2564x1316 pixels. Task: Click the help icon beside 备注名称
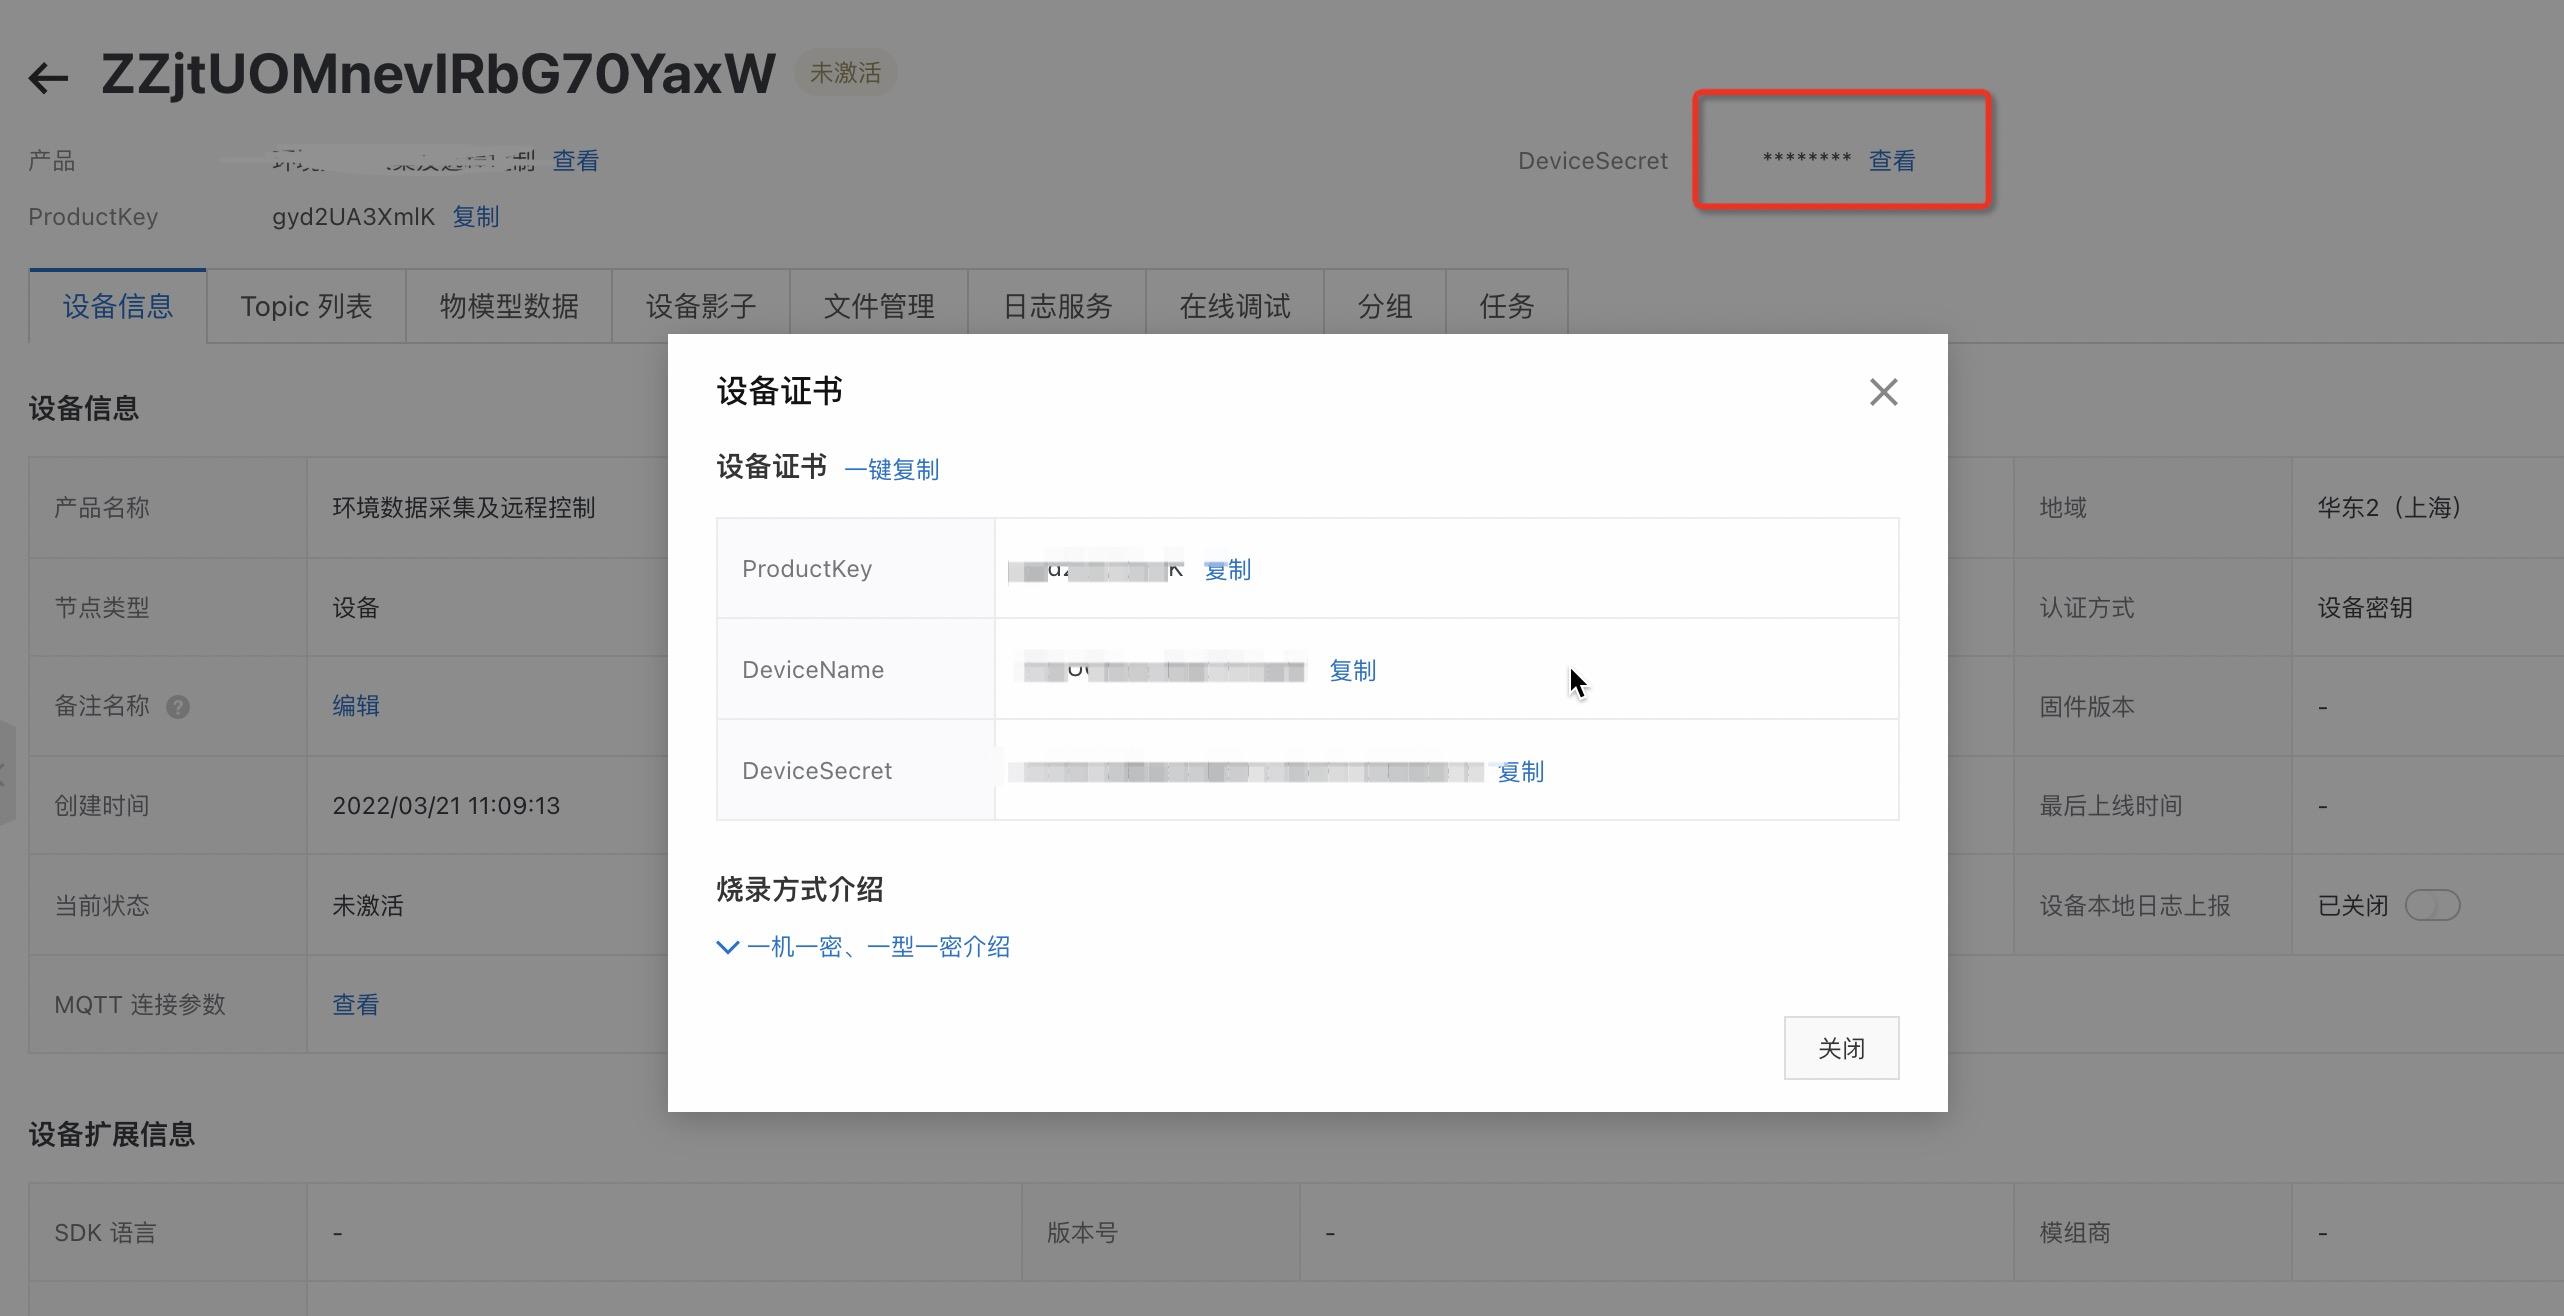(x=178, y=707)
